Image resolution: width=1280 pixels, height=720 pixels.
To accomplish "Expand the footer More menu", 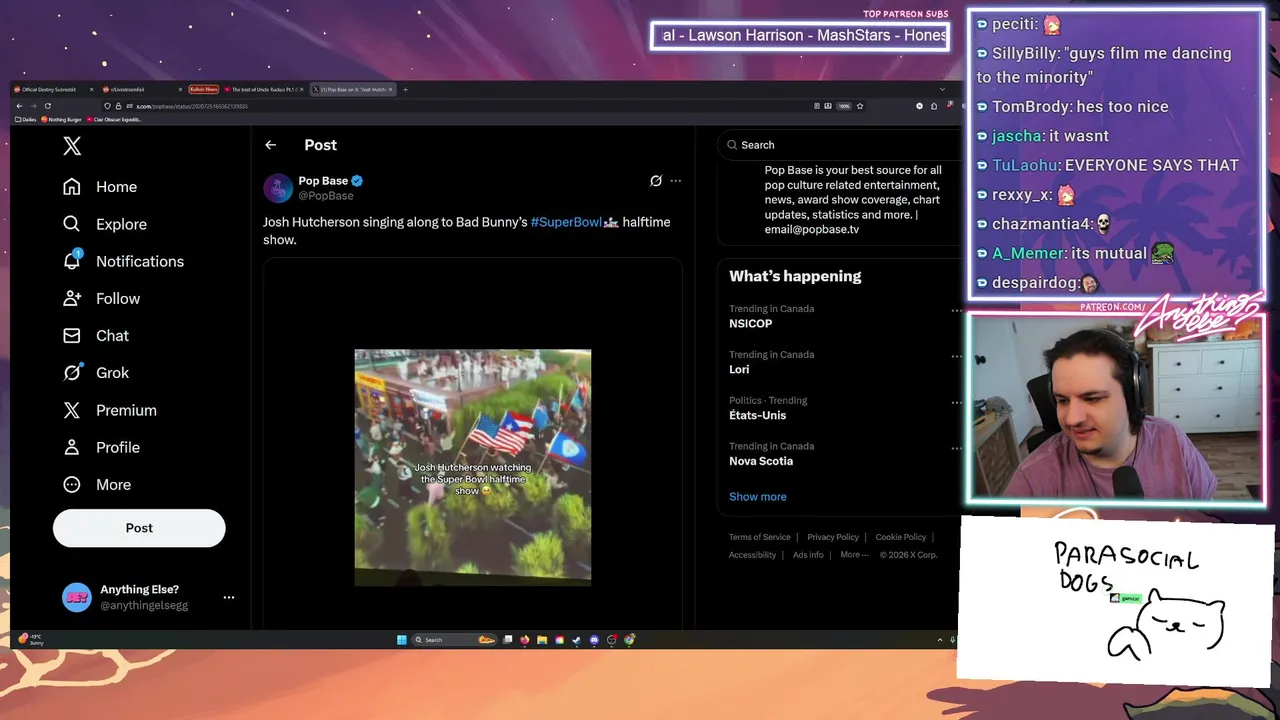I will tap(854, 555).
